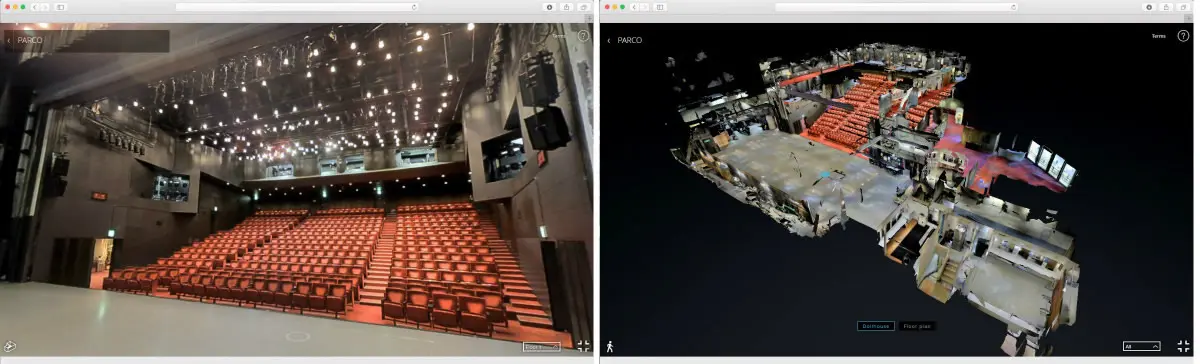Focus the right Safari address bar
This screenshot has height=364, width=1200.
897,7
